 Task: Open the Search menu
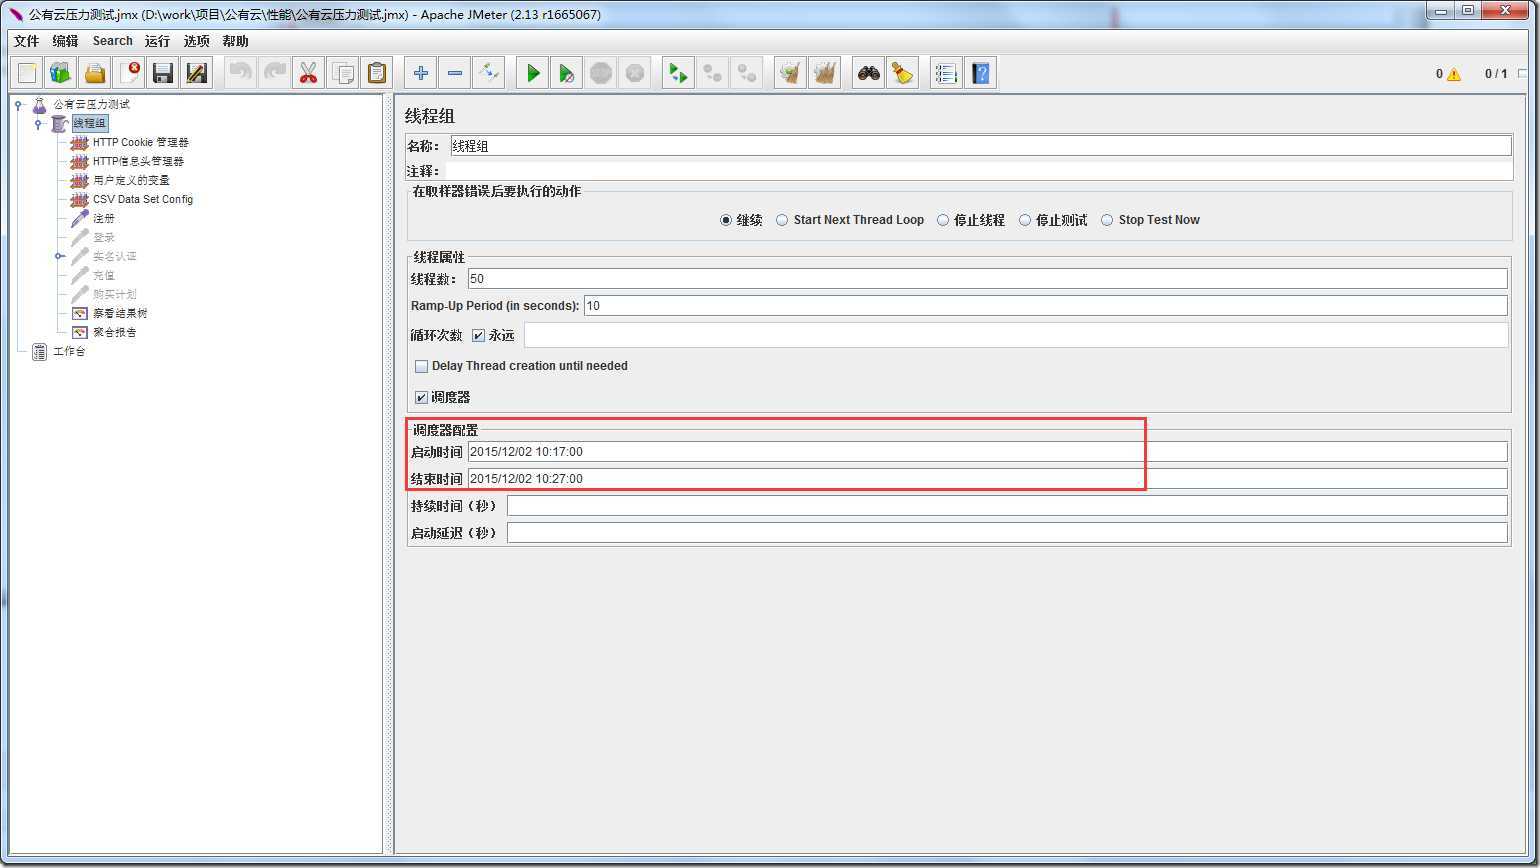click(112, 41)
